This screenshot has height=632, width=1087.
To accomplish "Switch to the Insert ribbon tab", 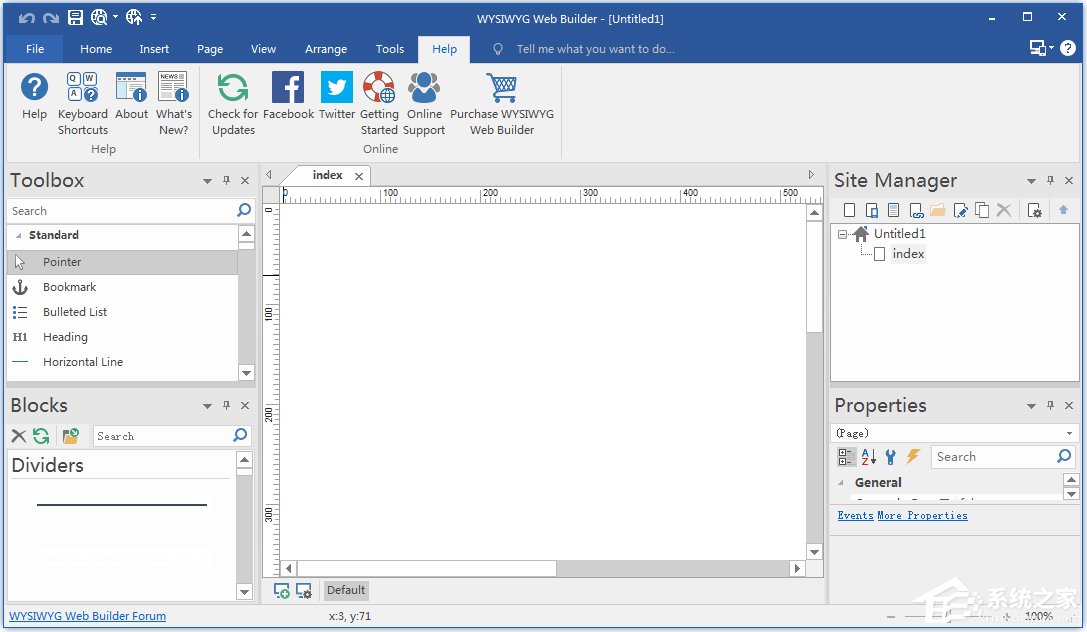I will (154, 49).
